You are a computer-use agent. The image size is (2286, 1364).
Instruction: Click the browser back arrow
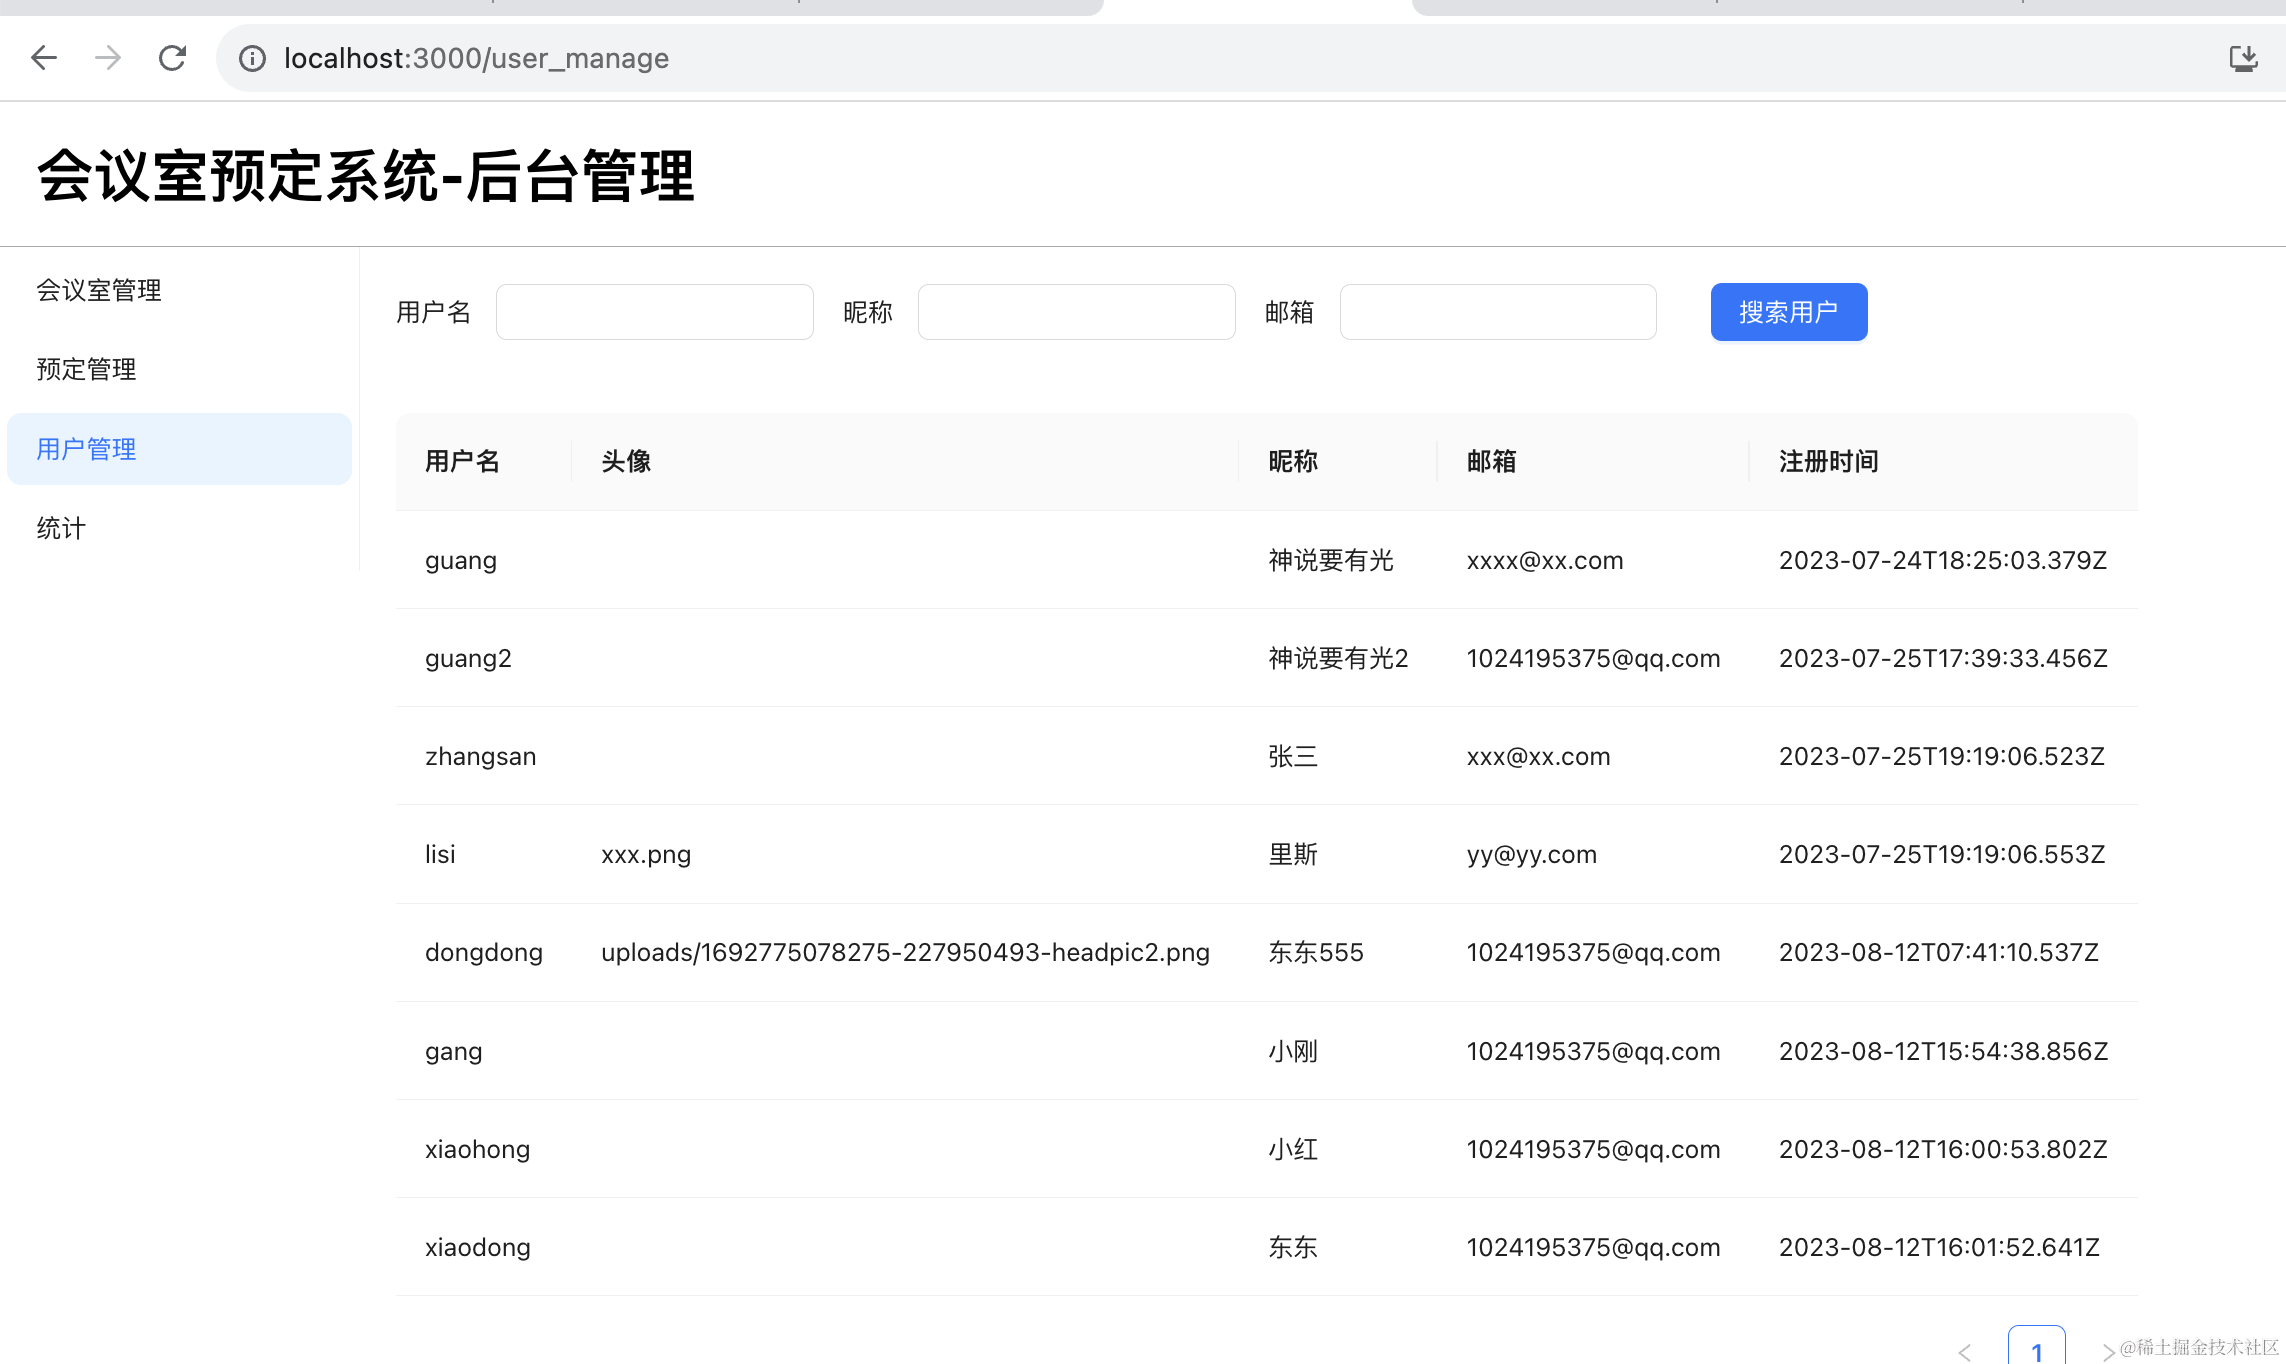(x=44, y=58)
